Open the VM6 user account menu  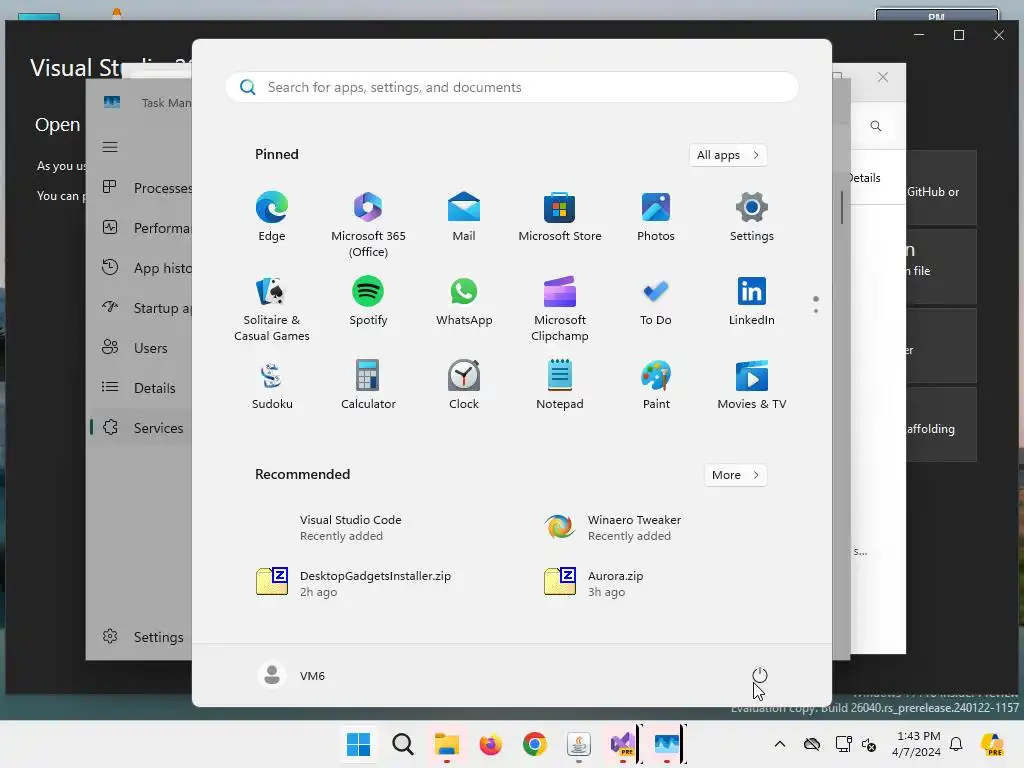tap(292, 675)
